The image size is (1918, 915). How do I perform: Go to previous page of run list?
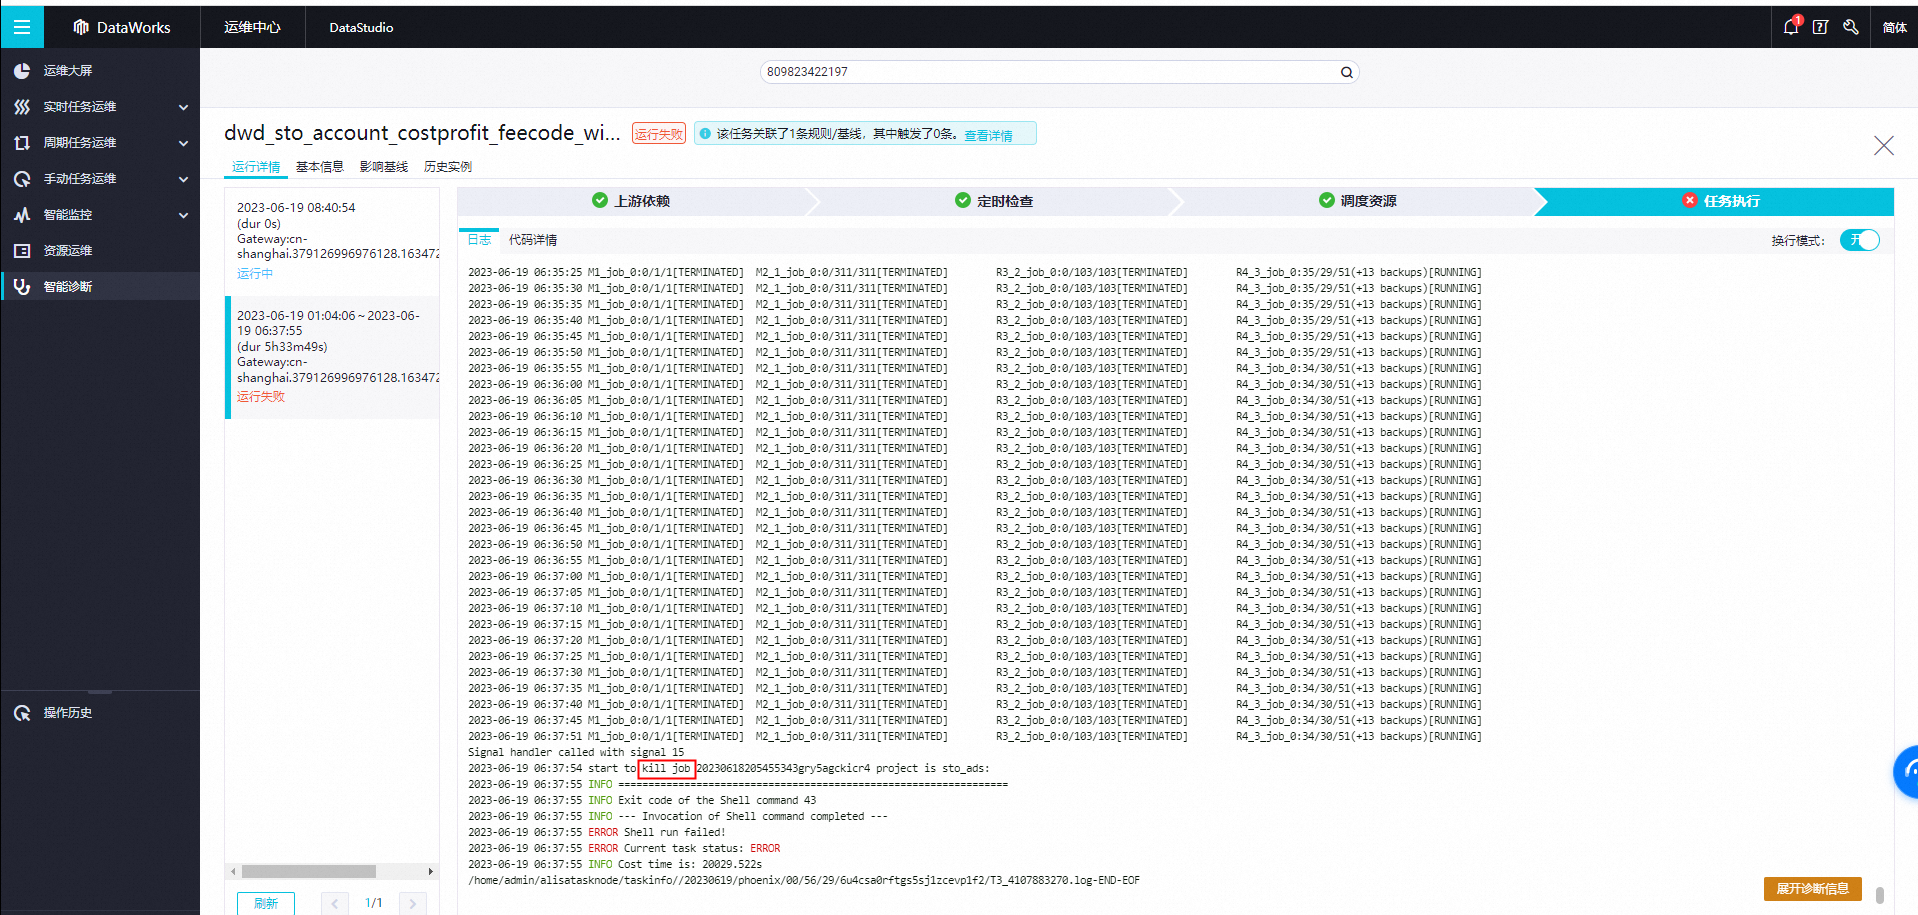tap(335, 903)
